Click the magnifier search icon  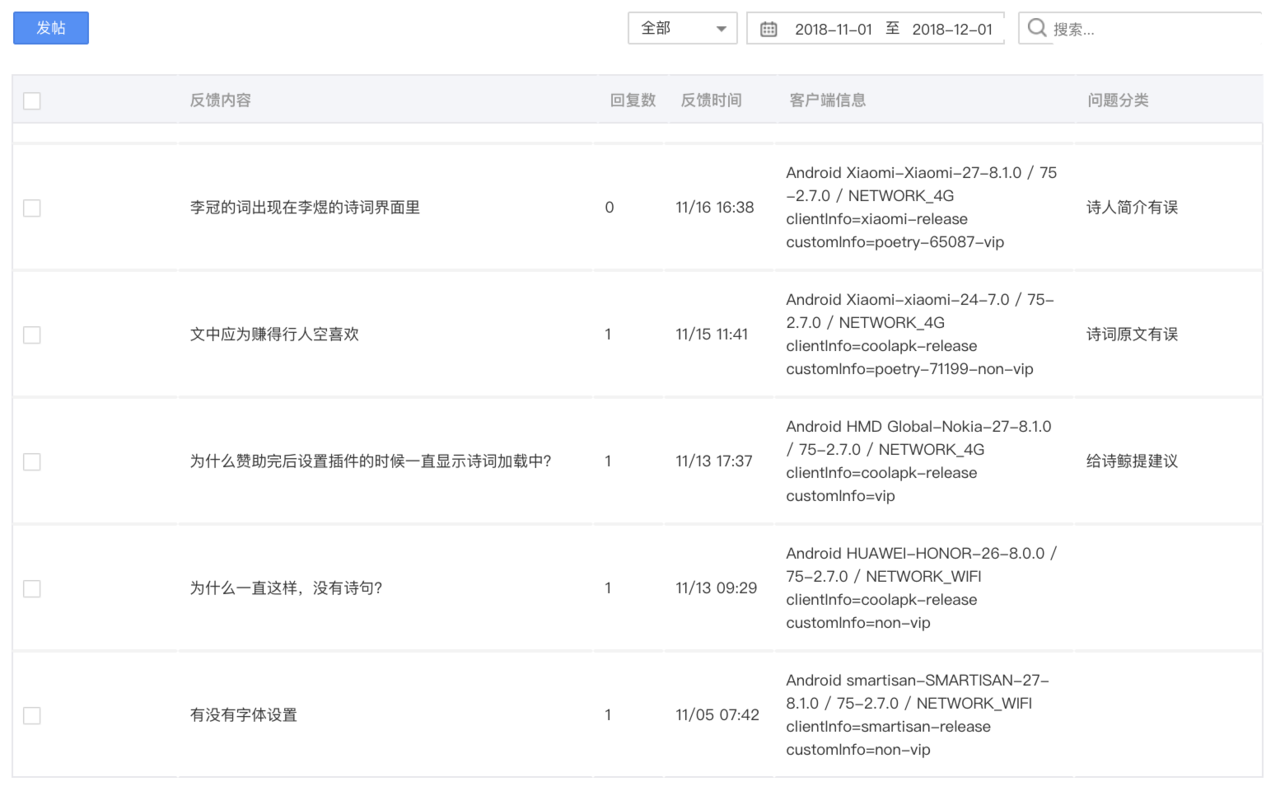pyautogui.click(x=1037, y=28)
